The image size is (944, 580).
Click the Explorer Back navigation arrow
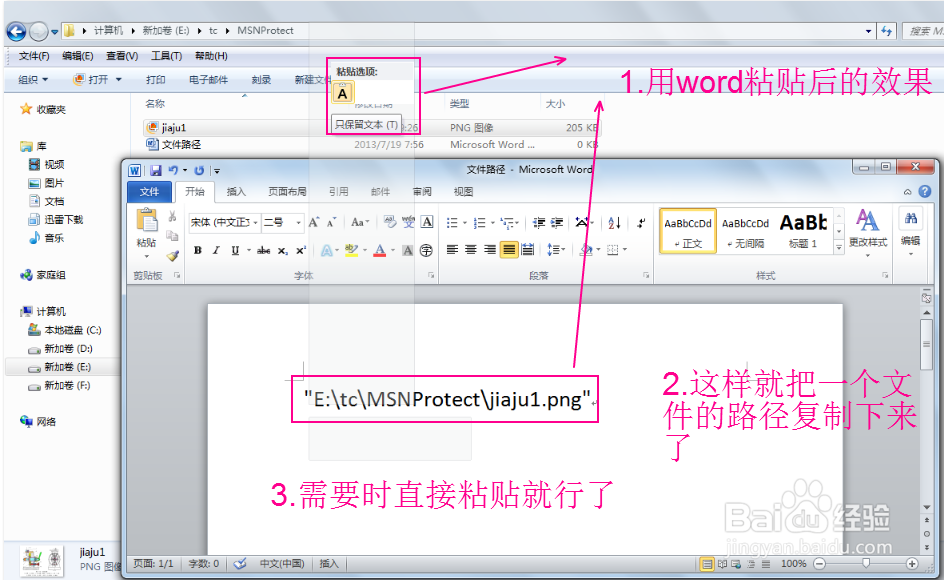[x=16, y=31]
